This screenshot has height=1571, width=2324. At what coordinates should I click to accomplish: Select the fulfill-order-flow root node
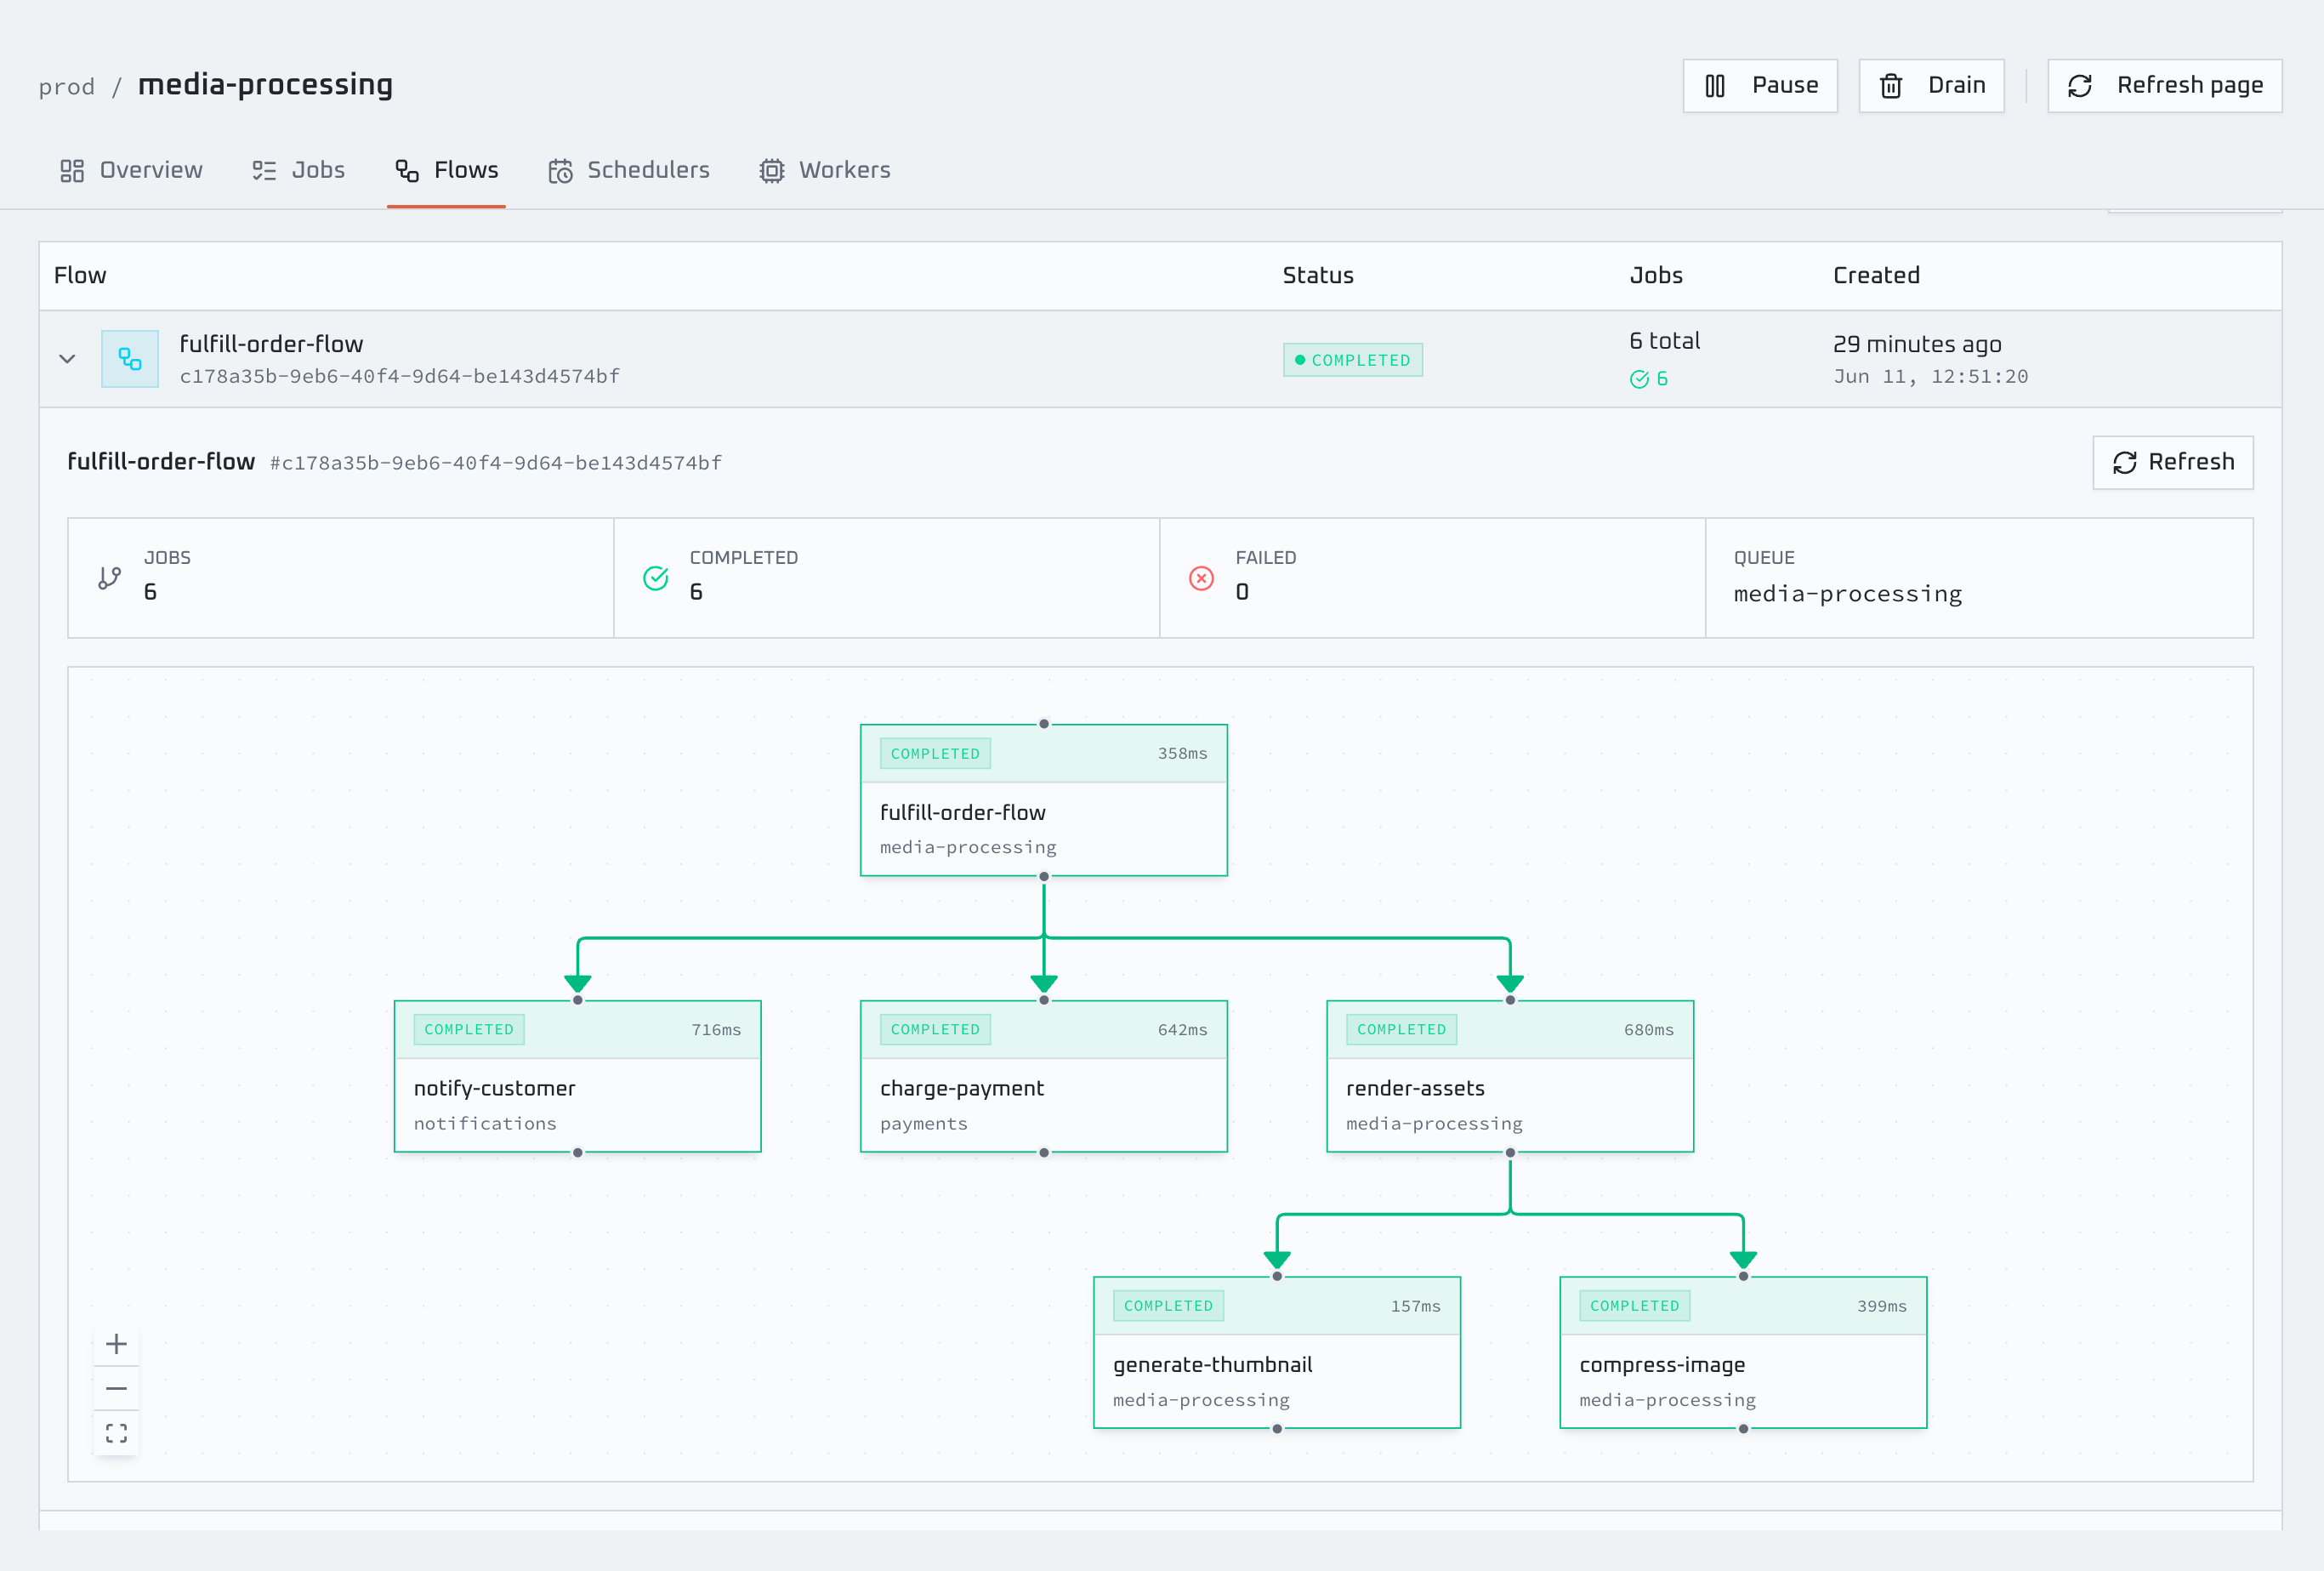pyautogui.click(x=1043, y=800)
